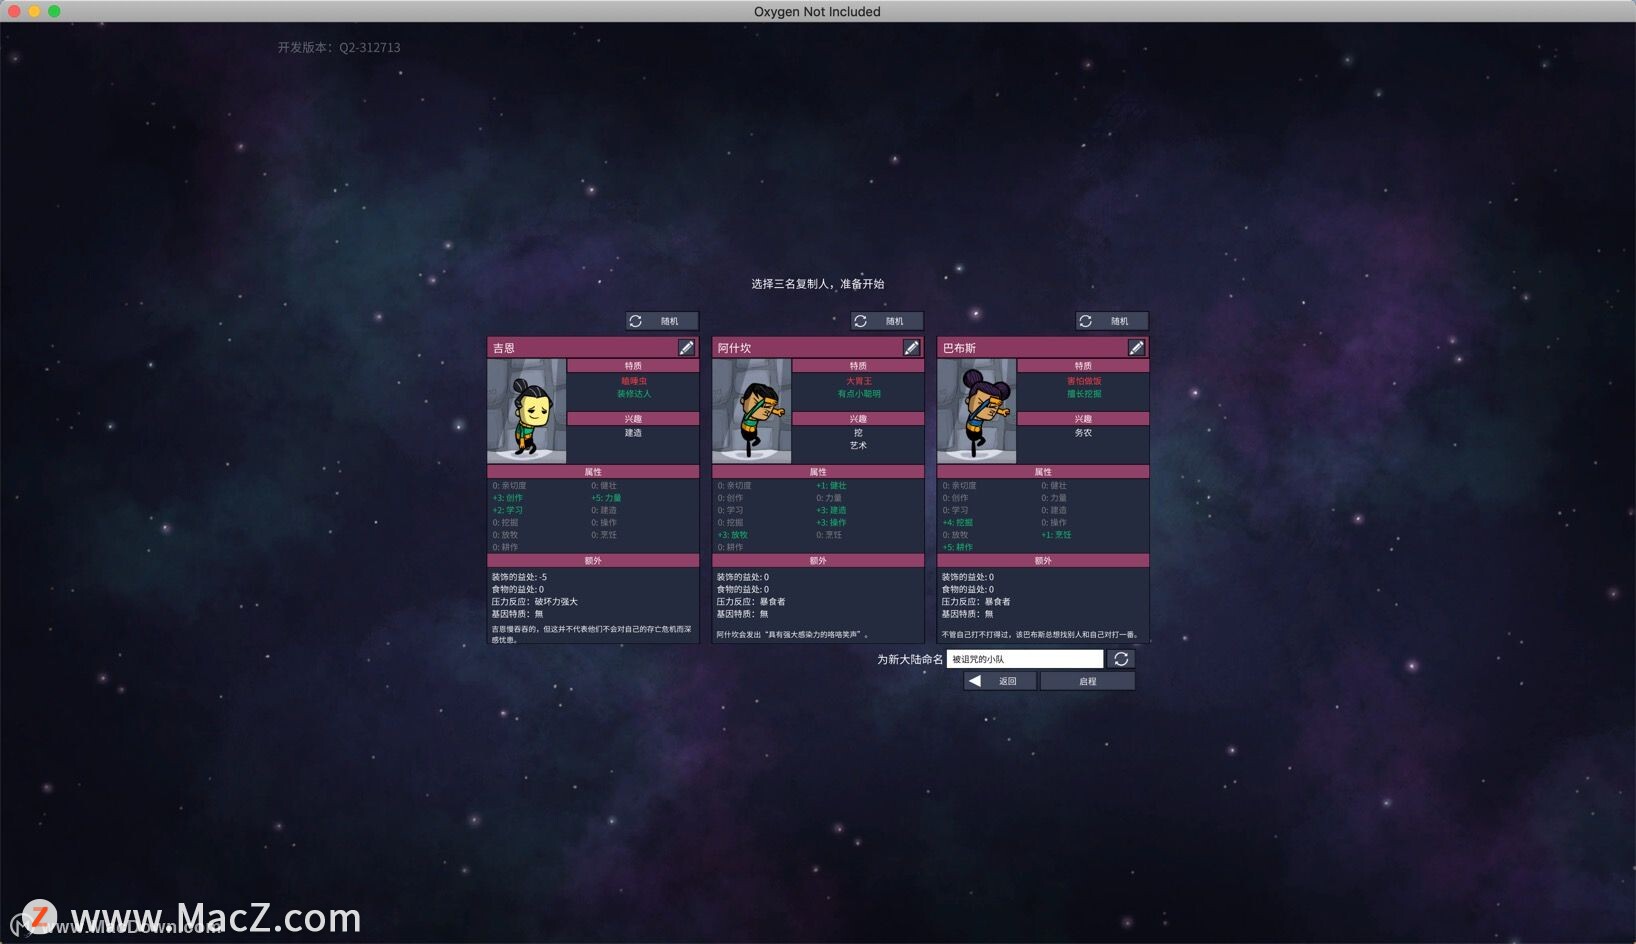Reroll 巴布斯 using the 随机 button
This screenshot has width=1636, height=944.
click(x=1112, y=321)
